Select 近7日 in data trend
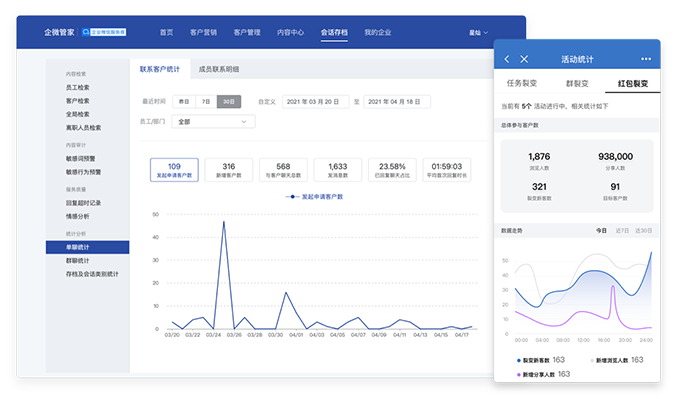 point(622,231)
